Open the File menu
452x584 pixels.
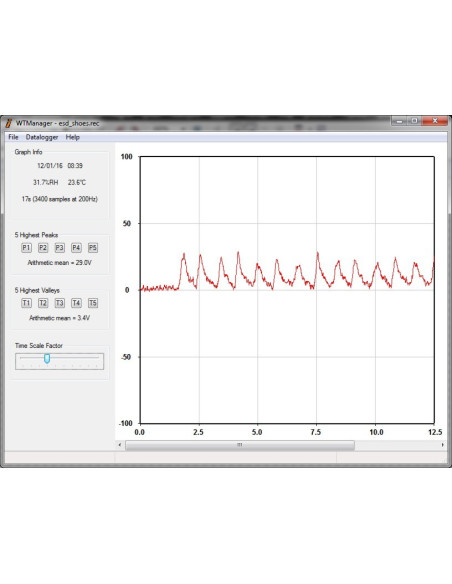coord(13,137)
